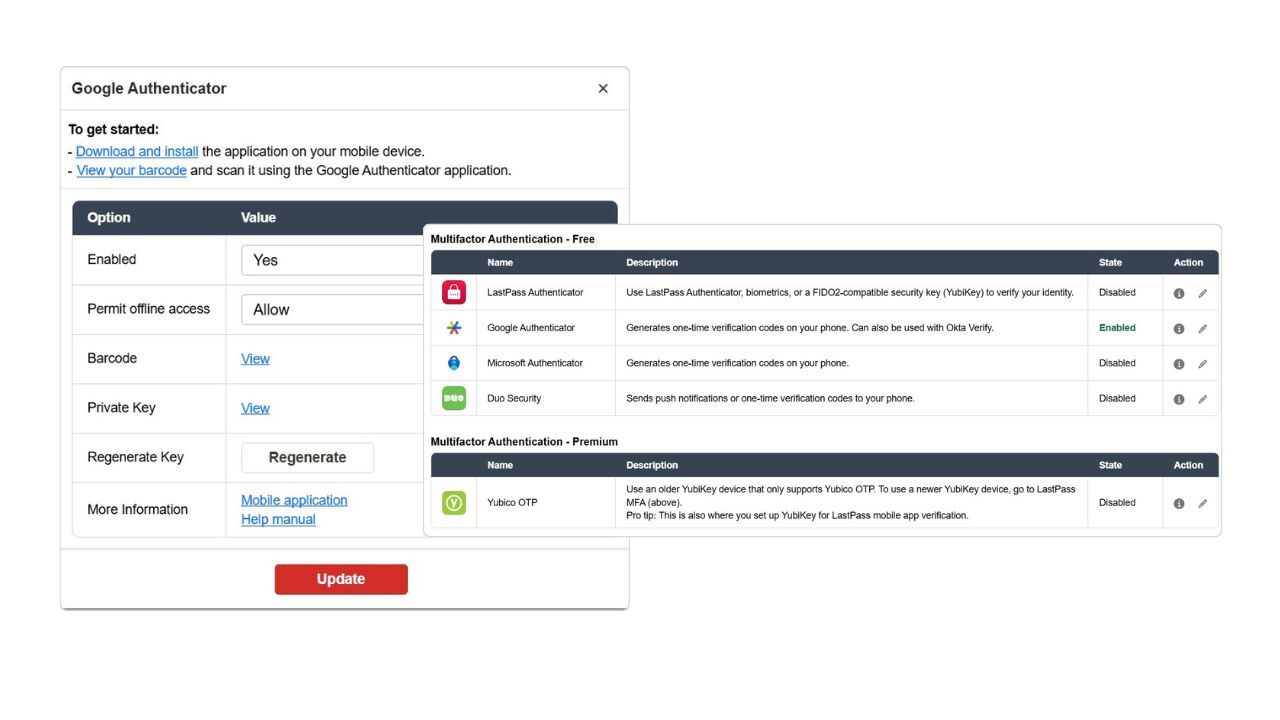Edit Google Authenticator with pencil icon
This screenshot has width=1280, height=720.
(x=1202, y=328)
